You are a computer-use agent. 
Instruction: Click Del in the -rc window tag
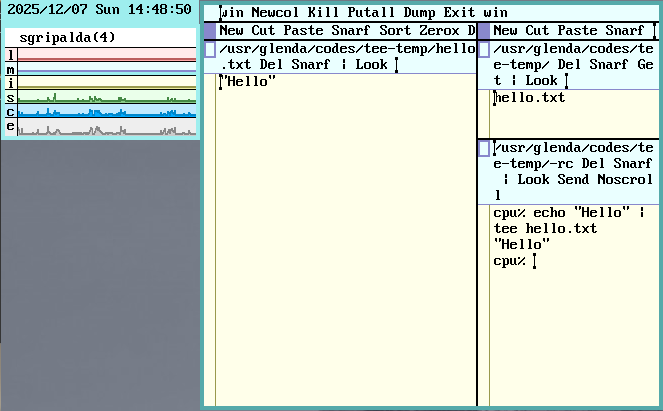[x=593, y=164]
